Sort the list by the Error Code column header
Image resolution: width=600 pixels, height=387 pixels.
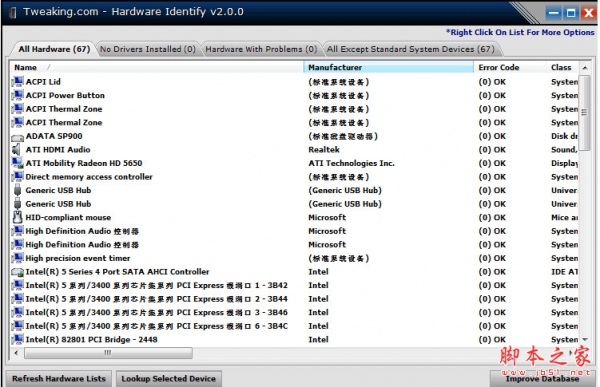(510, 67)
